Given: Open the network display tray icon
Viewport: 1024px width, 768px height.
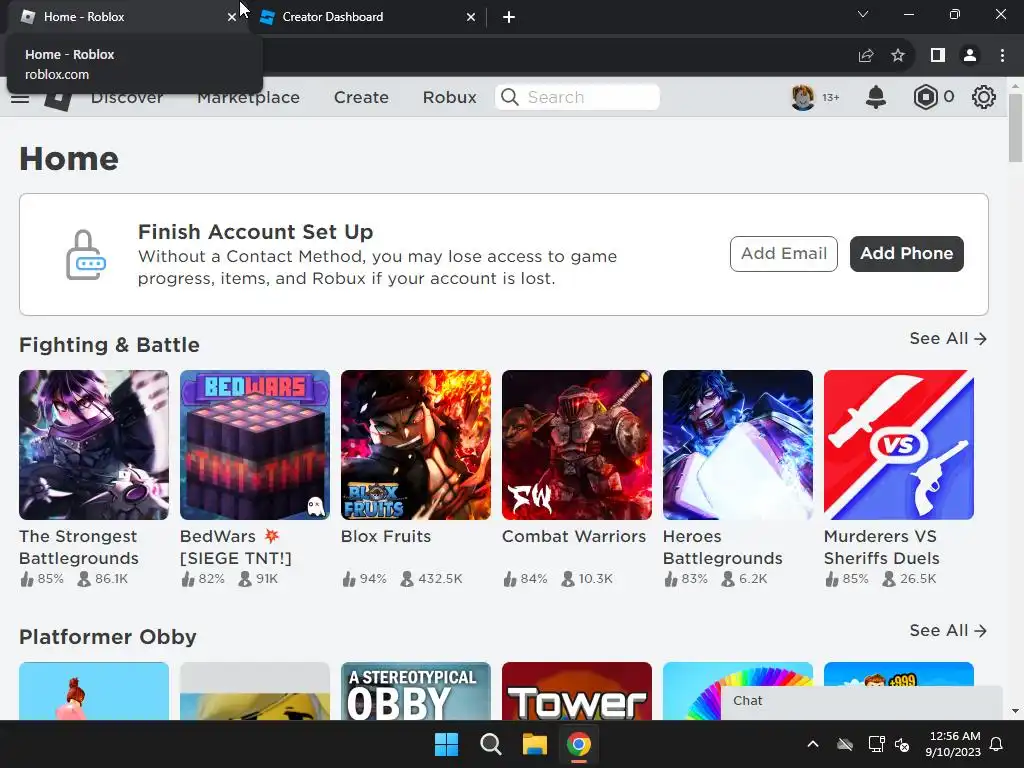Looking at the screenshot, I should tap(876, 744).
